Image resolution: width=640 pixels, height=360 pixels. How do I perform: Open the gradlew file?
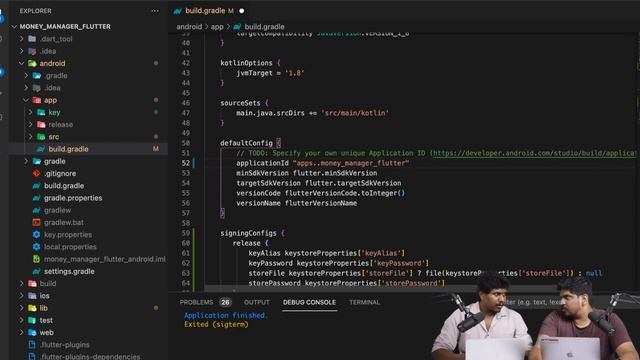coord(58,210)
